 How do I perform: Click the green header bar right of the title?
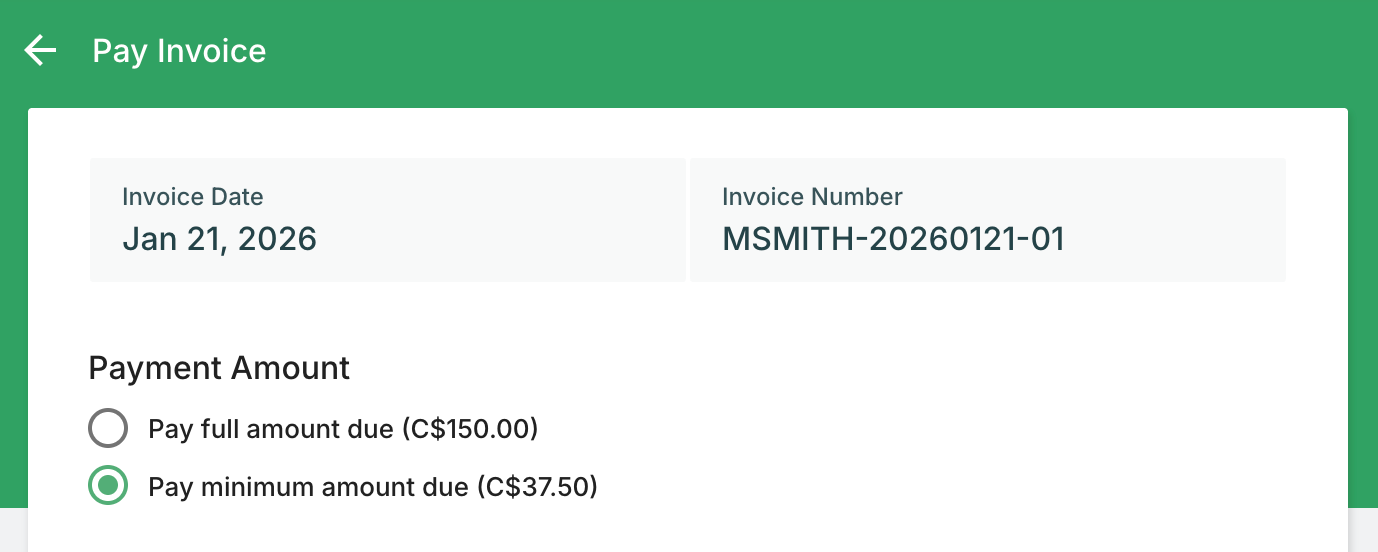click(x=800, y=50)
